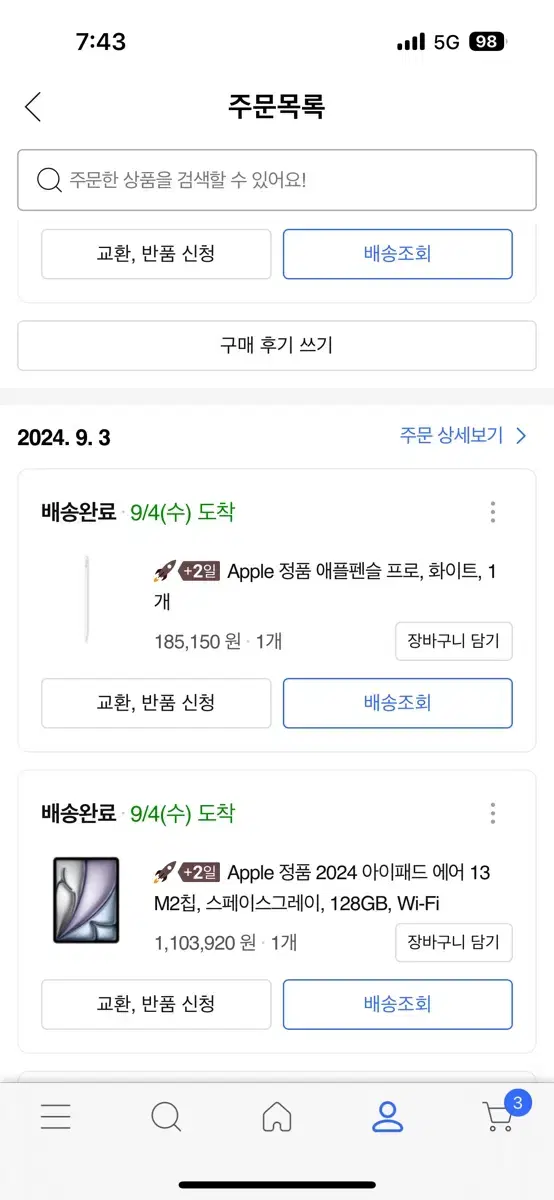Tap 구매 후기 쓰기 button
This screenshot has width=554, height=1200.
click(277, 346)
